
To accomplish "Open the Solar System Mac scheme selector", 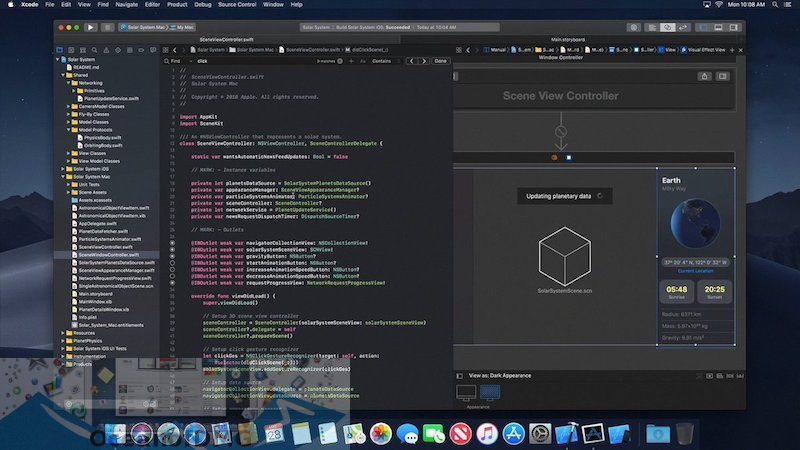I will (143, 27).
